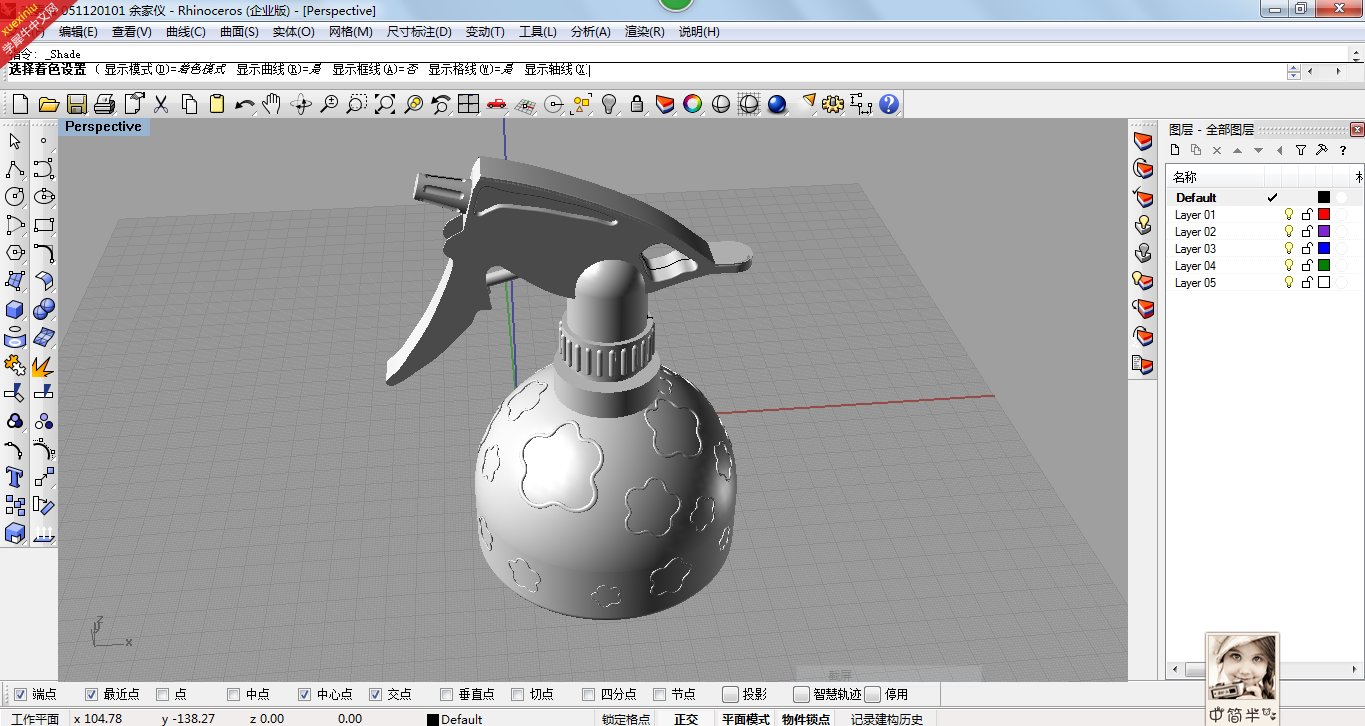Viewport: 1365px width, 726px height.
Task: Save the model with the floppy disk icon
Action: (x=77, y=103)
